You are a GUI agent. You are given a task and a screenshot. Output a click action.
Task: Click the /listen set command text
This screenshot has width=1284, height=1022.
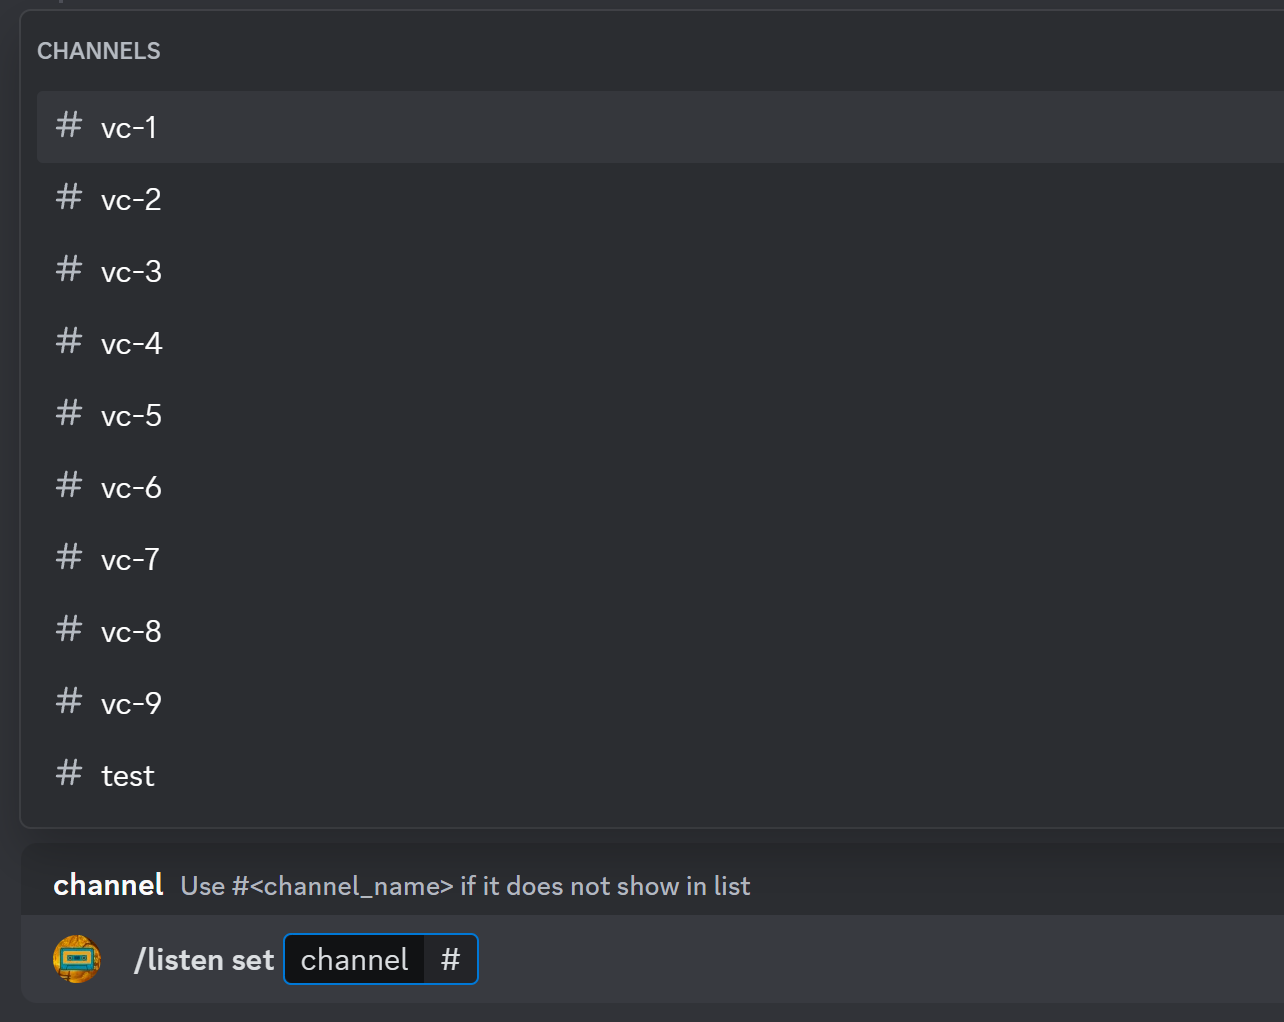(x=204, y=960)
